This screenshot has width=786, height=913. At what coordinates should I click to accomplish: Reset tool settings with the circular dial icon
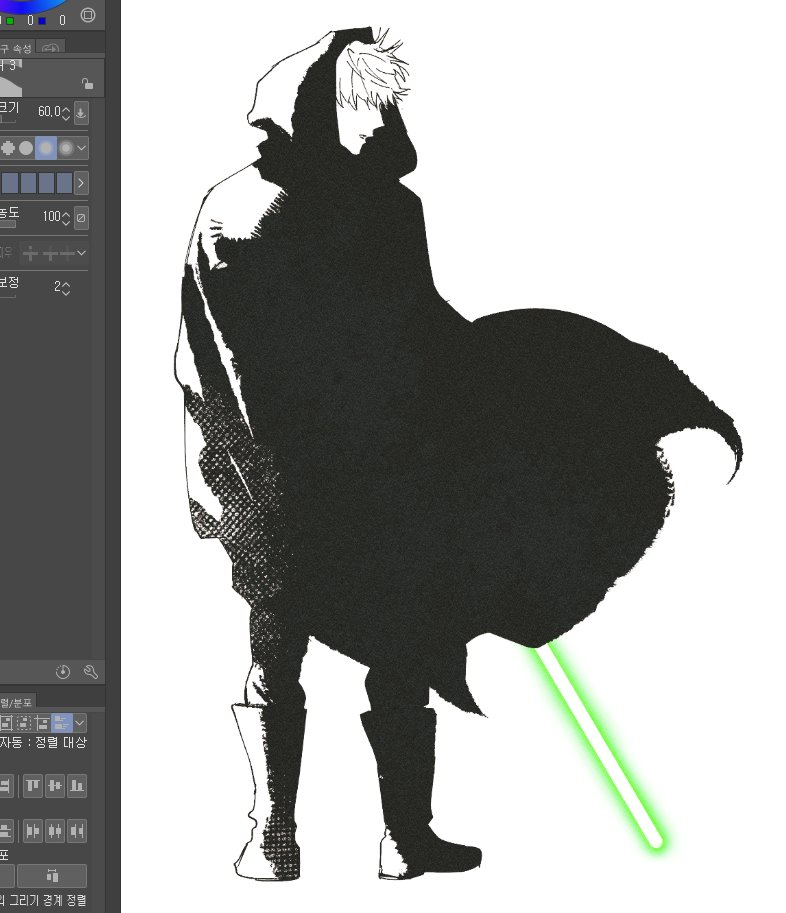tap(63, 672)
